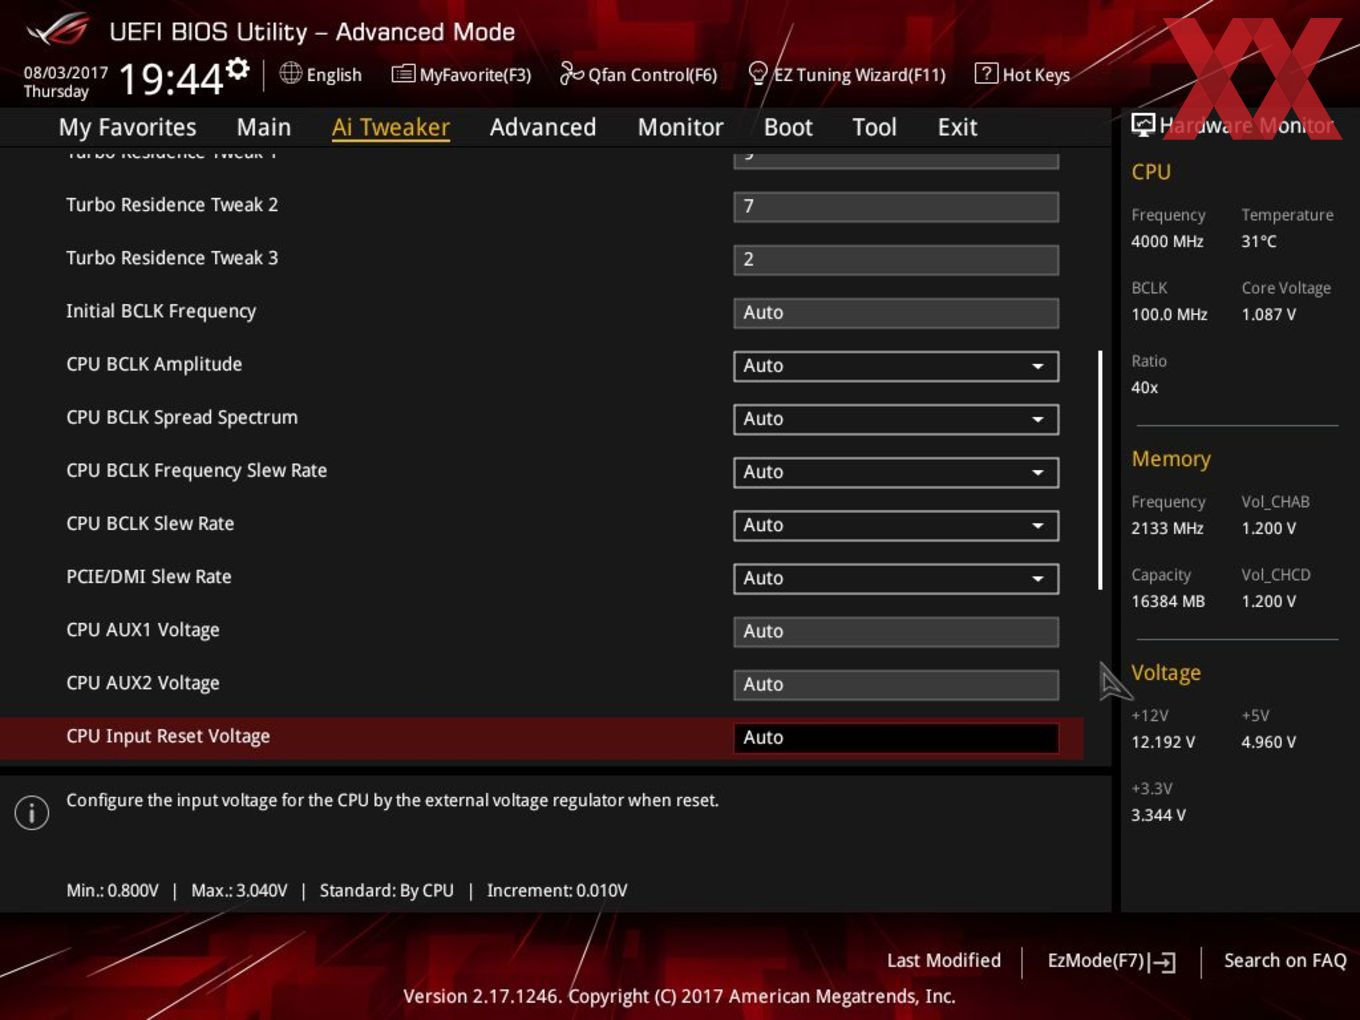This screenshot has width=1360, height=1020.
Task: Click the Hardware Monitor screen icon
Action: [1142, 125]
